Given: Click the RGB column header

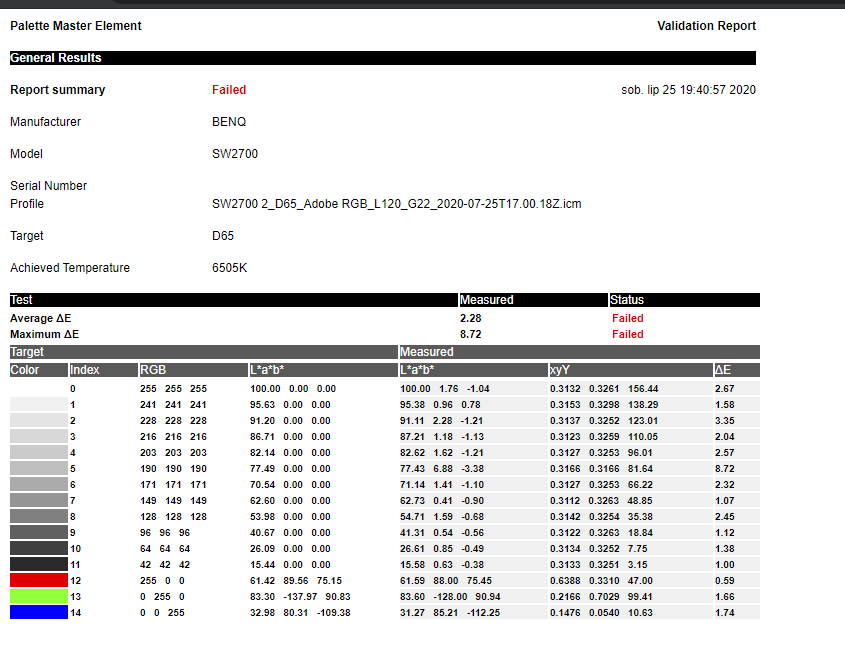Looking at the screenshot, I should [153, 370].
